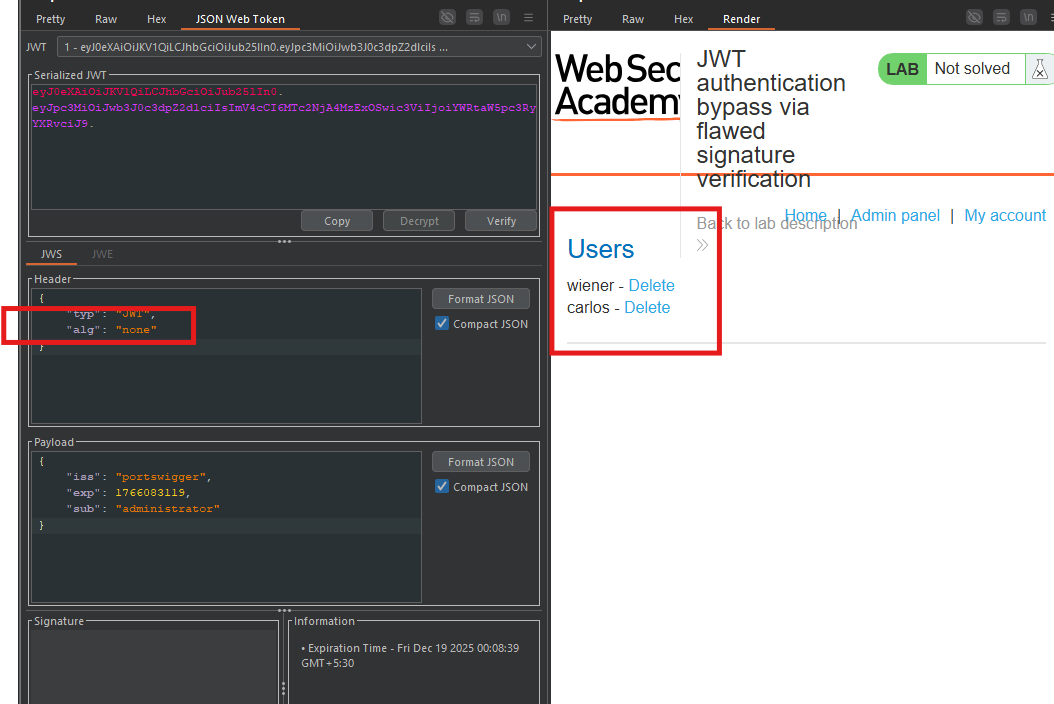
Task: Click "sub": "administrator" line in Payload
Action: pos(143,509)
